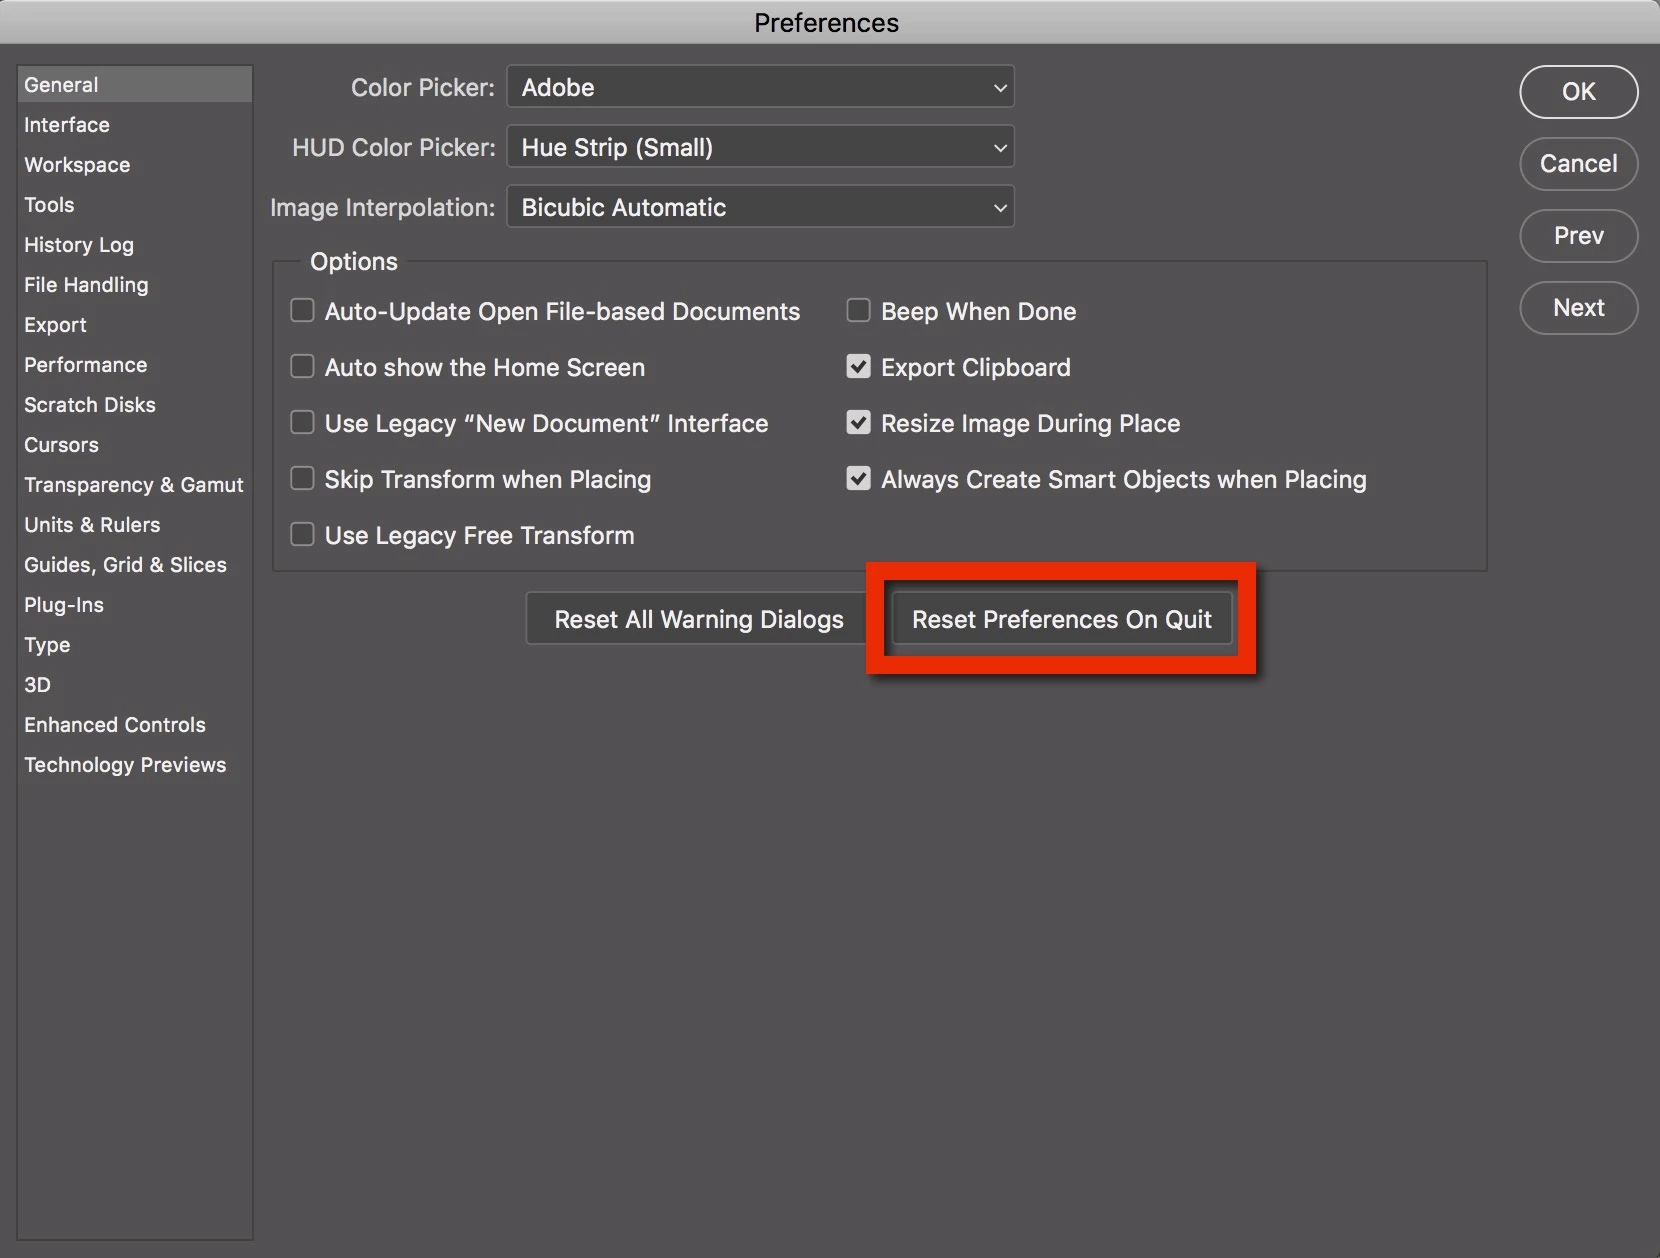Click the OK button
This screenshot has width=1660, height=1258.
[x=1578, y=92]
